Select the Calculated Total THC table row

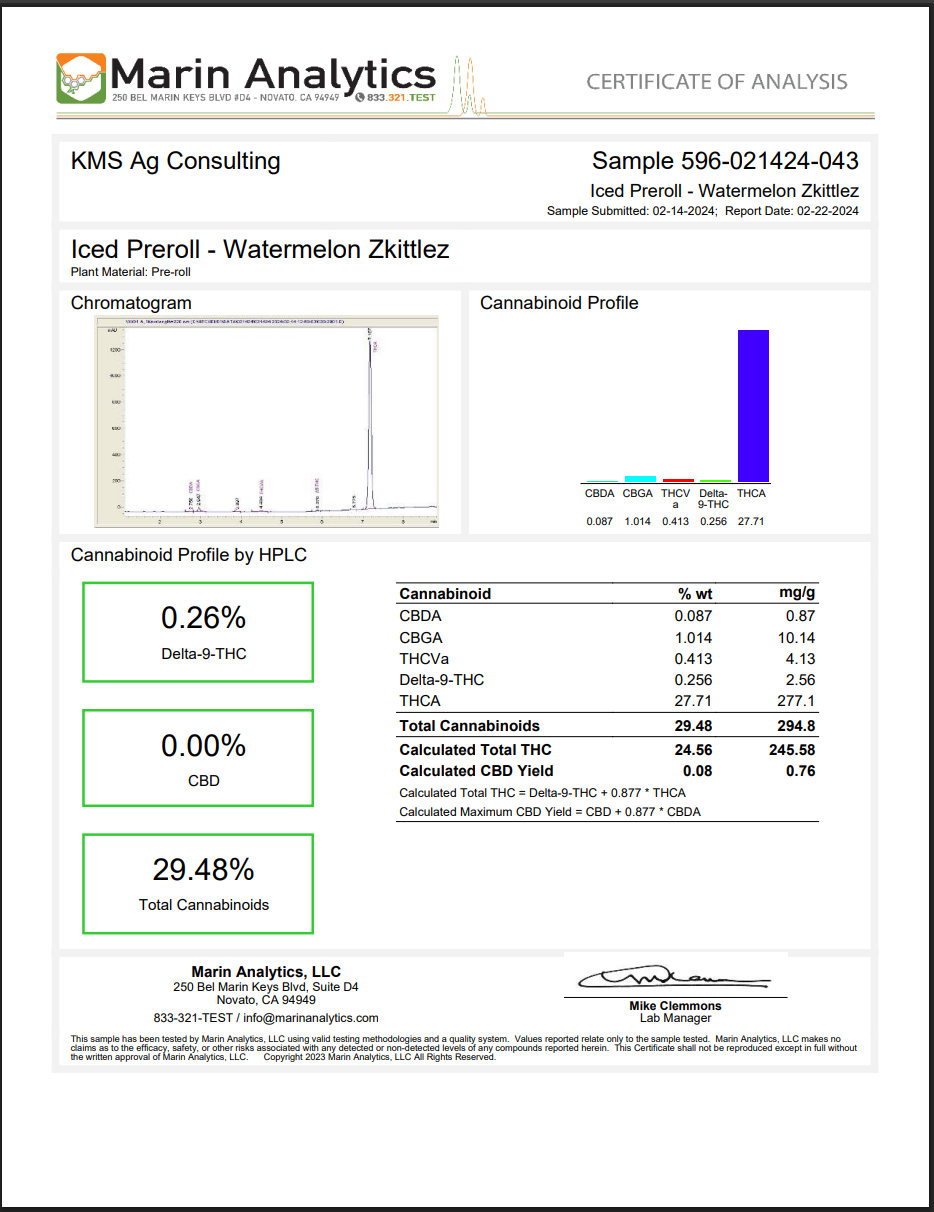(607, 750)
